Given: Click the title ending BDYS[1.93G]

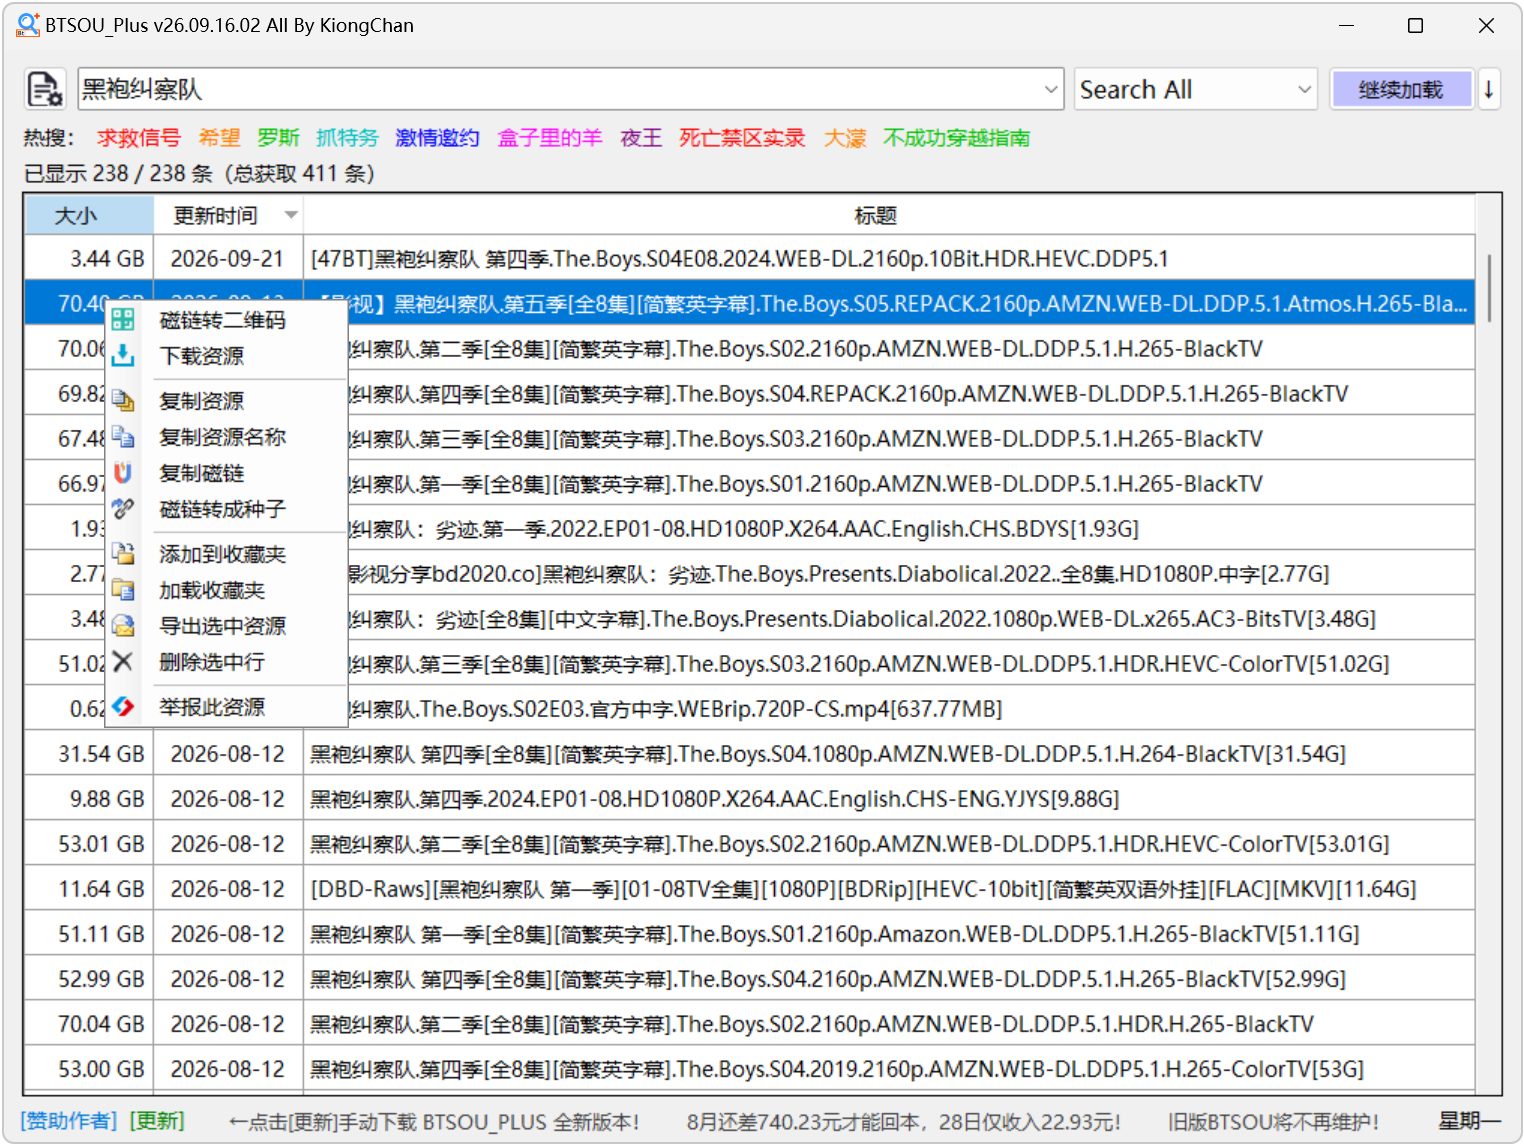Looking at the screenshot, I should coord(743,529).
